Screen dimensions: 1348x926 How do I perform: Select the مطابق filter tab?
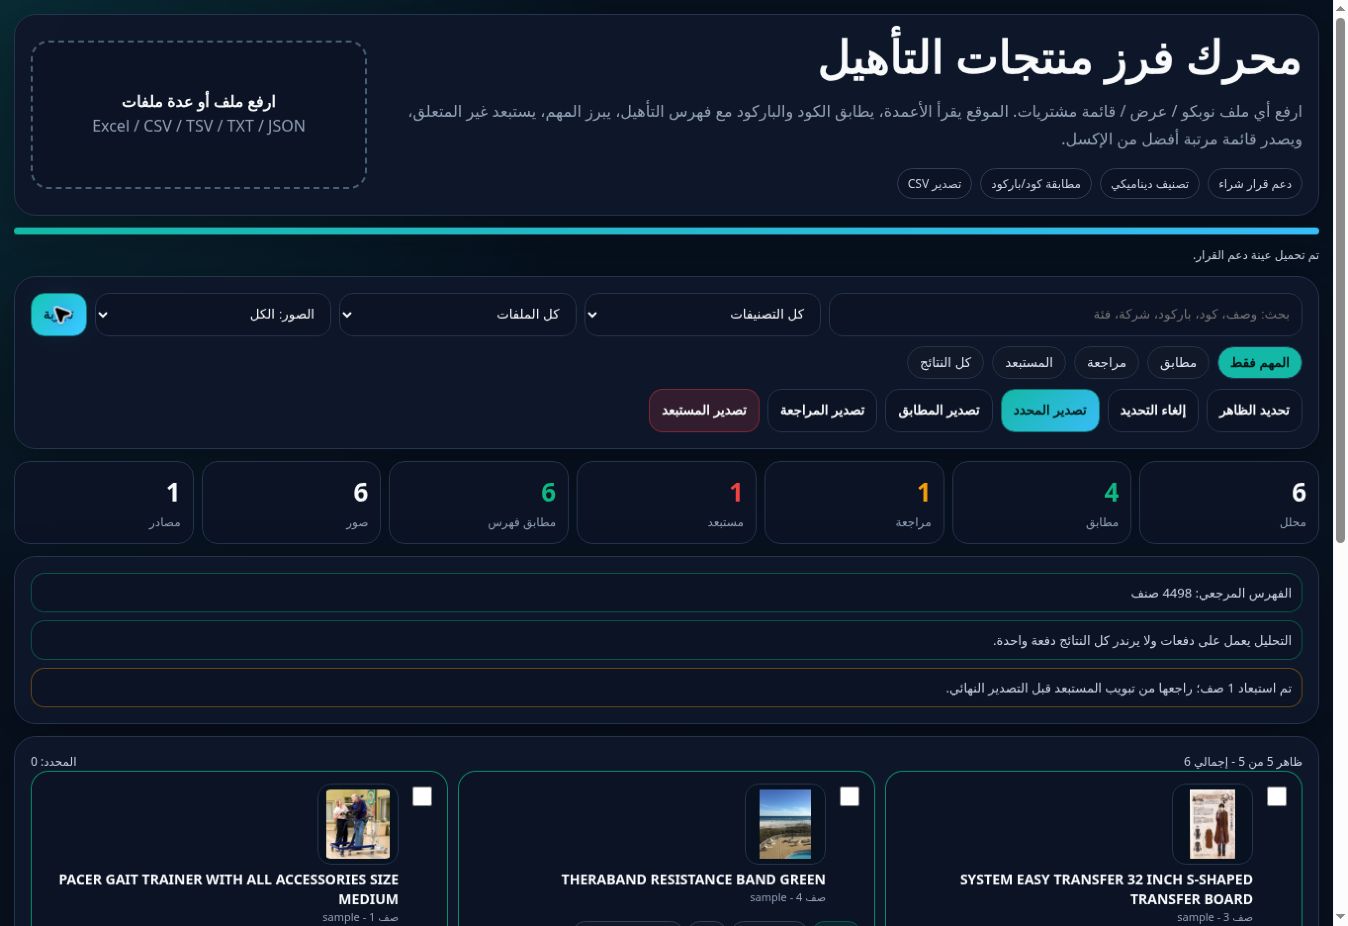tap(1178, 362)
